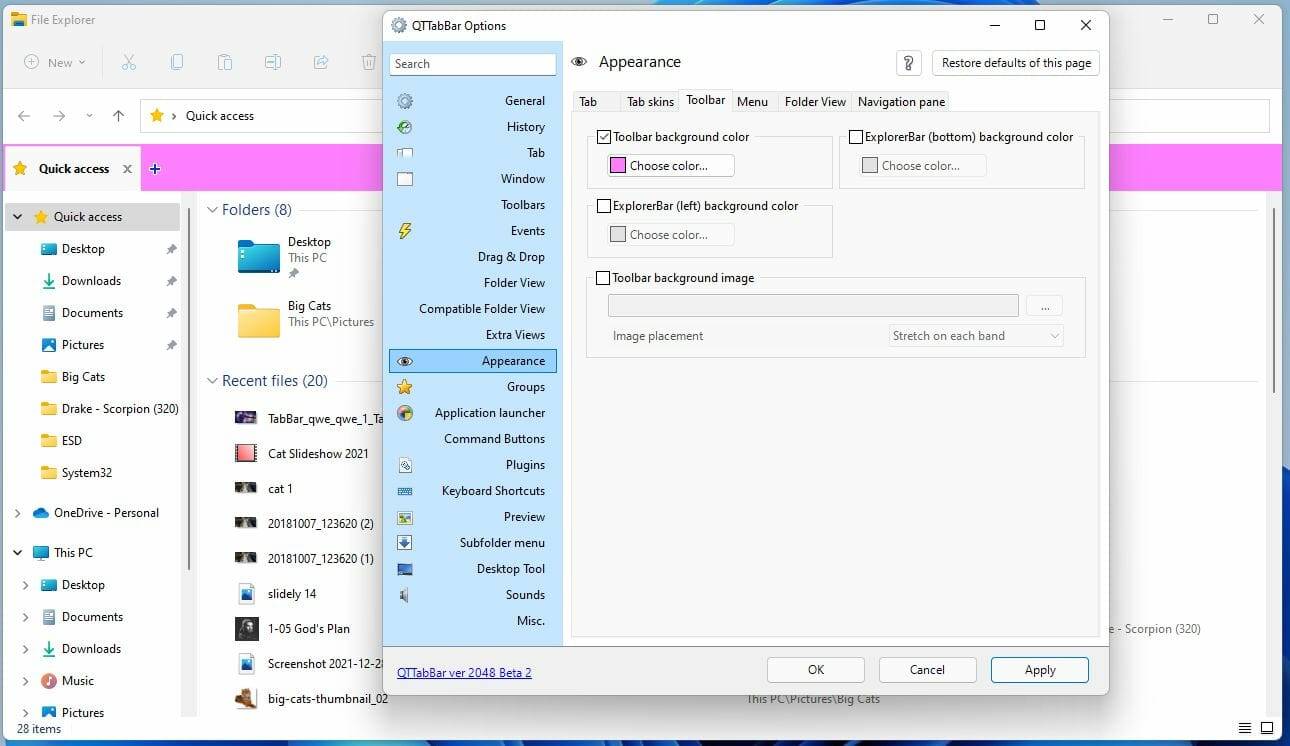This screenshot has height=746, width=1290.
Task: Enable ExplorerBar (left) background color
Action: [x=603, y=206]
